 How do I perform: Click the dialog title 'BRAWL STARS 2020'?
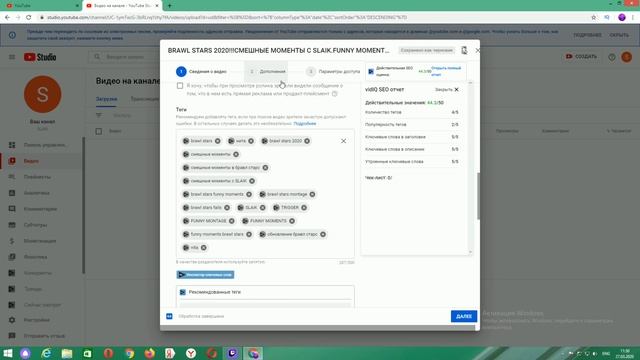pyautogui.click(x=278, y=51)
